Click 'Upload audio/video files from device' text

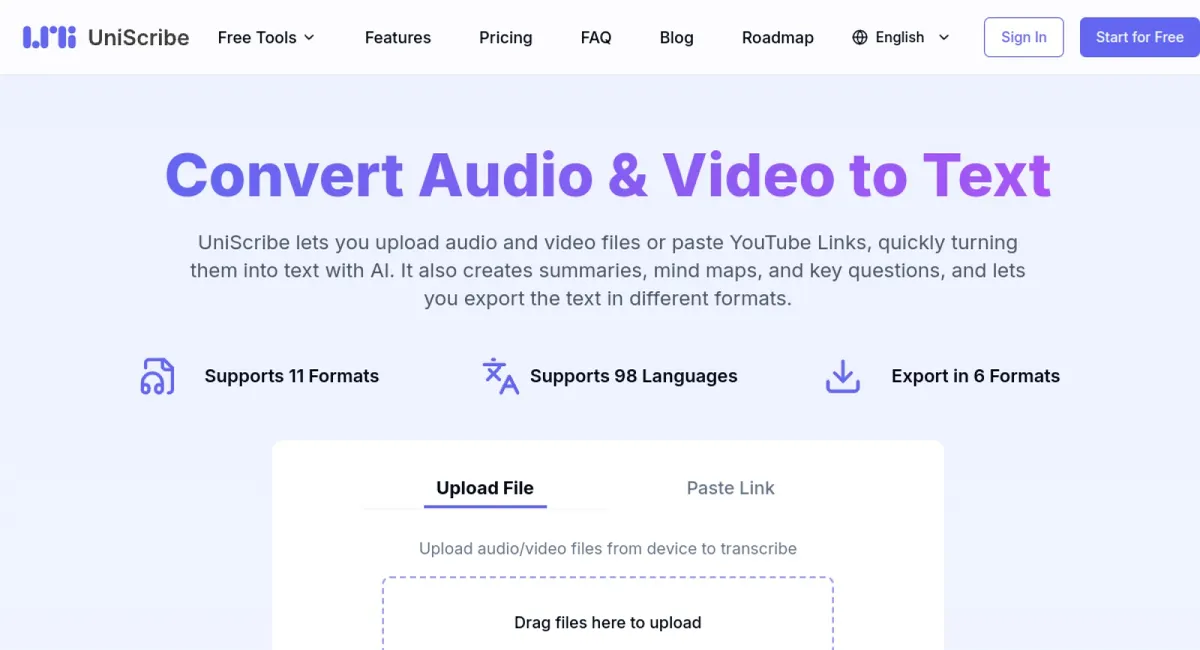pyautogui.click(x=608, y=548)
